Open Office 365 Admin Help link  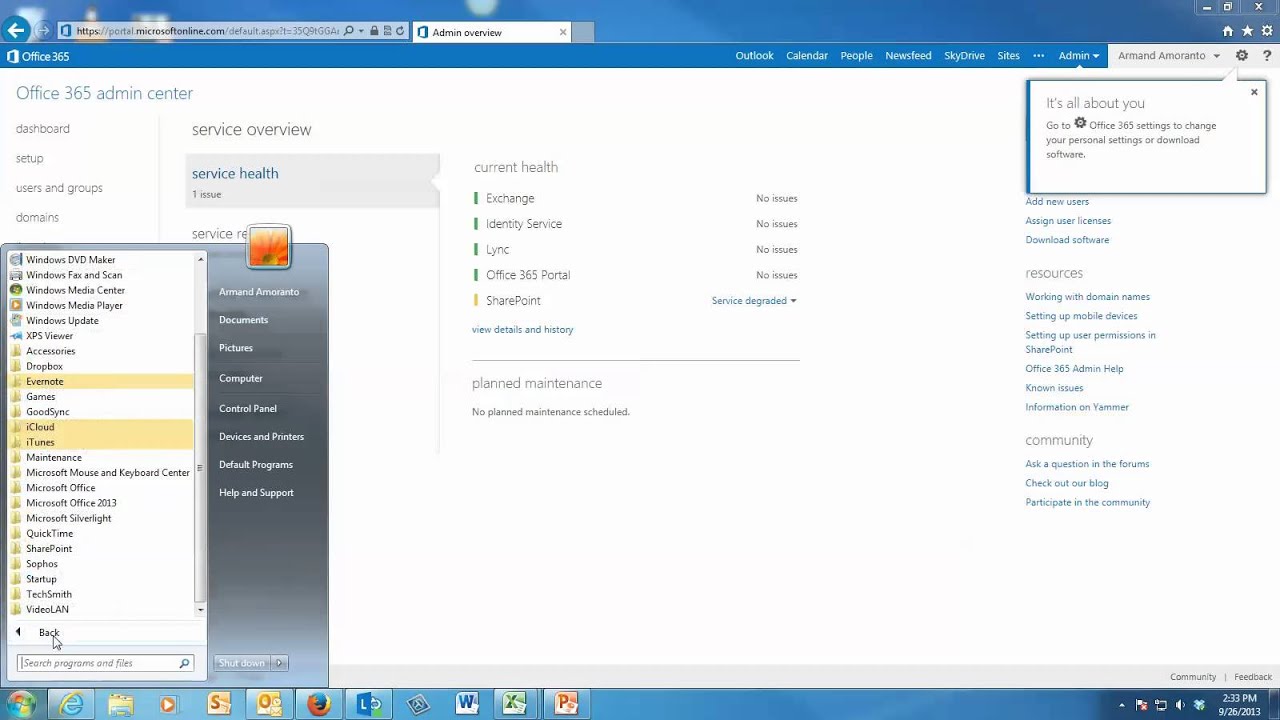pyautogui.click(x=1074, y=369)
